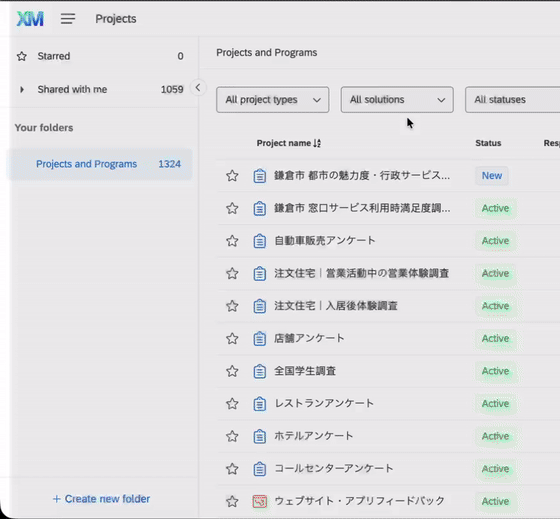
Task: Star the 注文住宅｜営業活動中の営業体験調査 project
Action: [x=232, y=273]
